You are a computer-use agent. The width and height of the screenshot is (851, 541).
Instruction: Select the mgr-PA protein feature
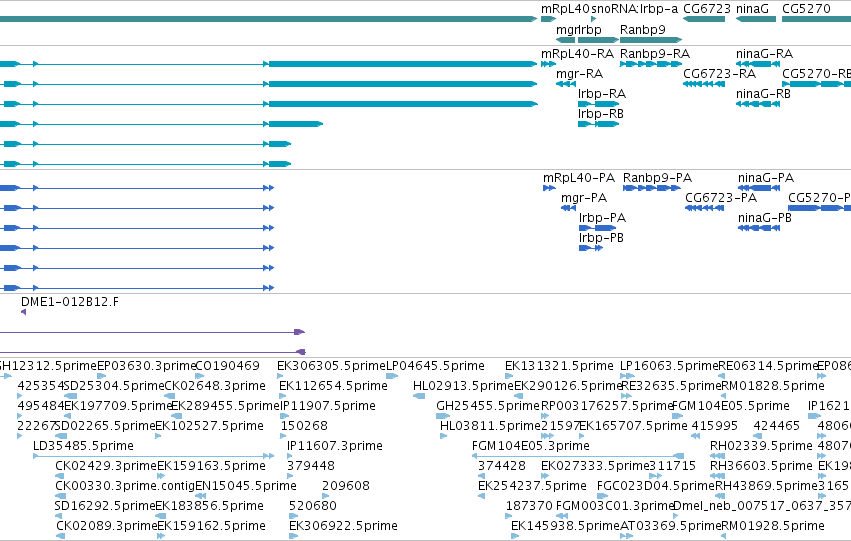(x=568, y=208)
